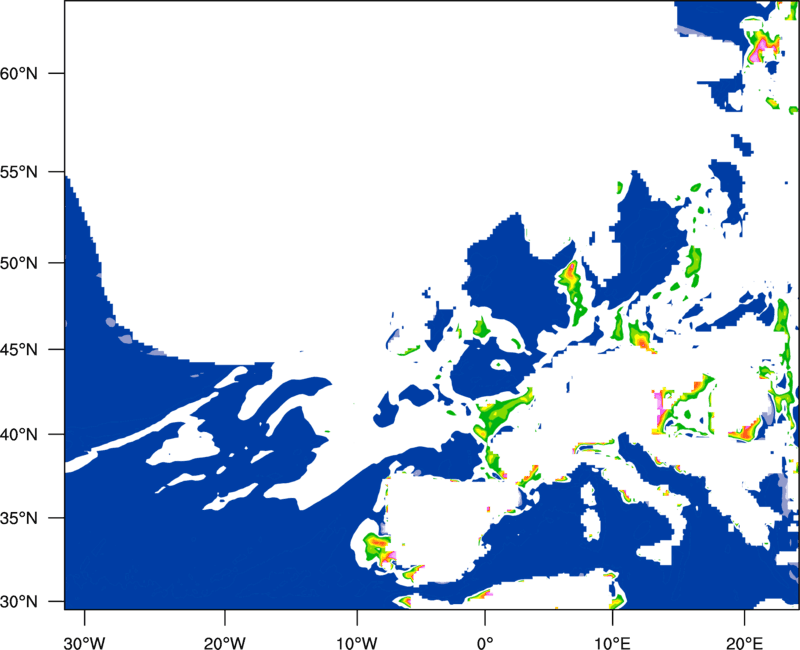The image size is (800, 650).
Task: Click the 30°N latitude label
Action: (x=19, y=602)
